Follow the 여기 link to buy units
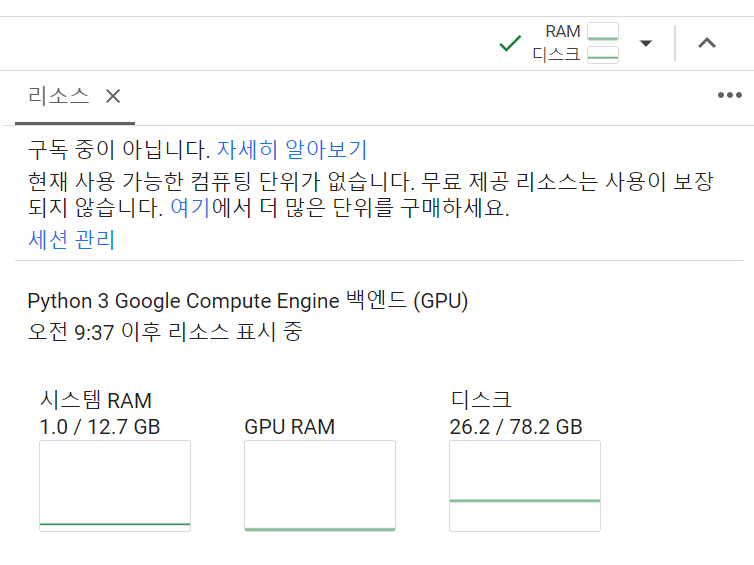 click(188, 210)
